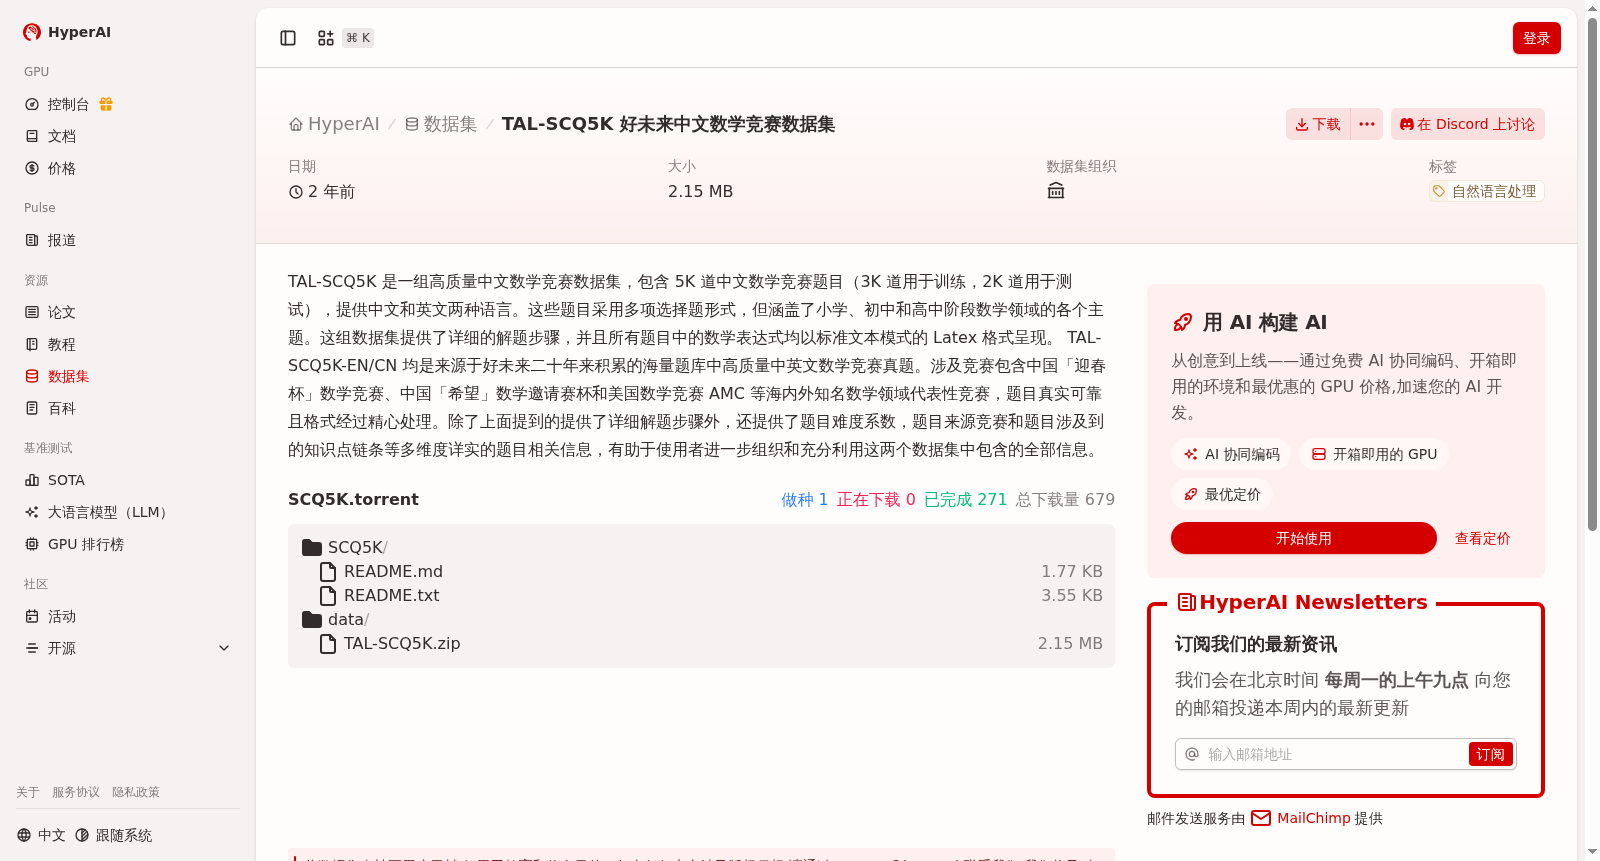The height and width of the screenshot is (861, 1600).
Task: Click the 订阅 subscribe button
Action: click(1490, 754)
